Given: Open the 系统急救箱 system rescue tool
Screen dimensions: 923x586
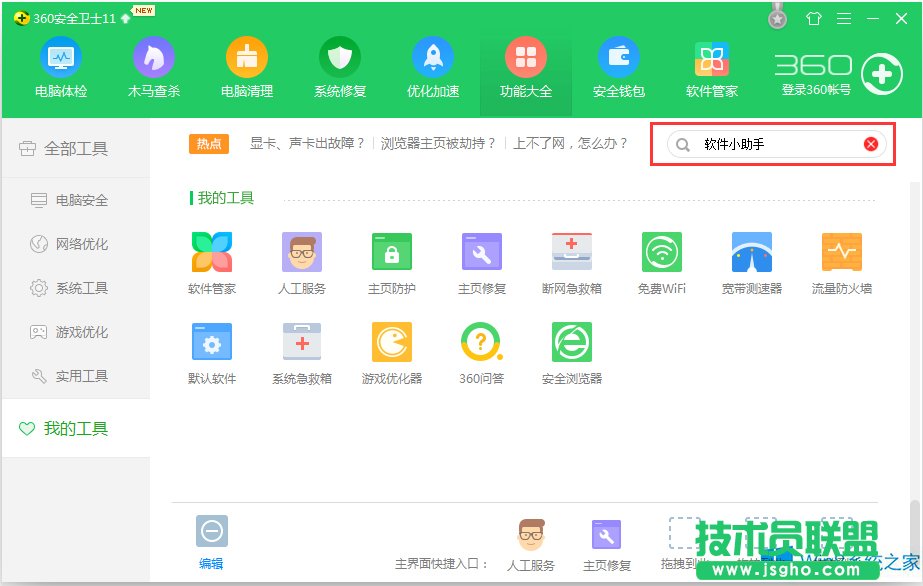Looking at the screenshot, I should (x=301, y=350).
